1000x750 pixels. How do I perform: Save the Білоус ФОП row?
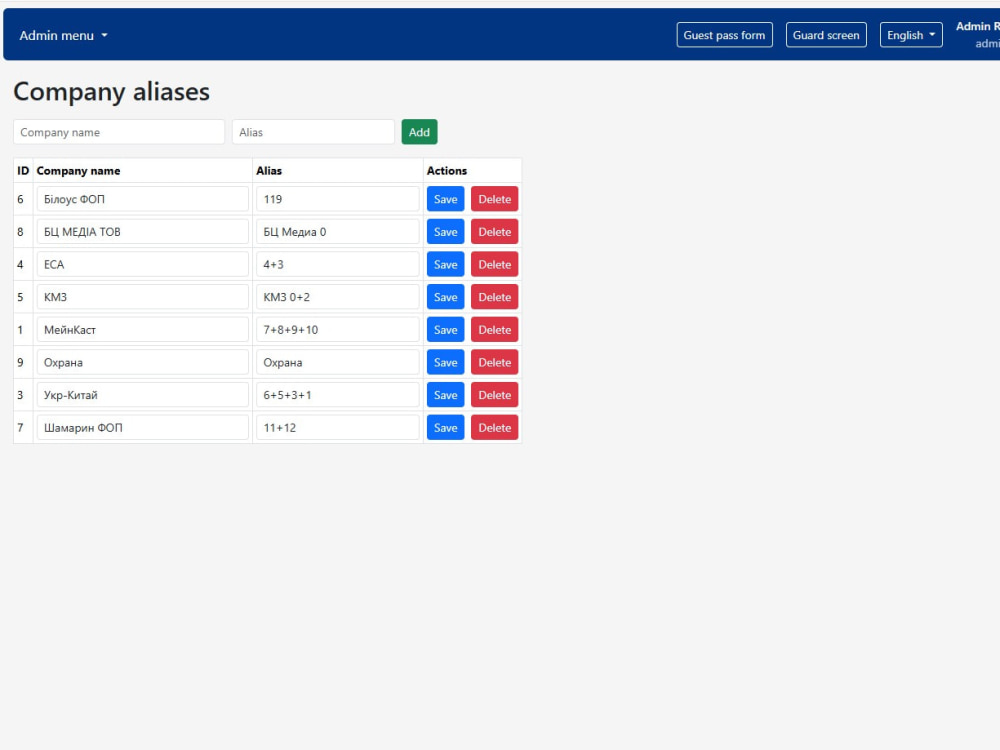pyautogui.click(x=445, y=199)
